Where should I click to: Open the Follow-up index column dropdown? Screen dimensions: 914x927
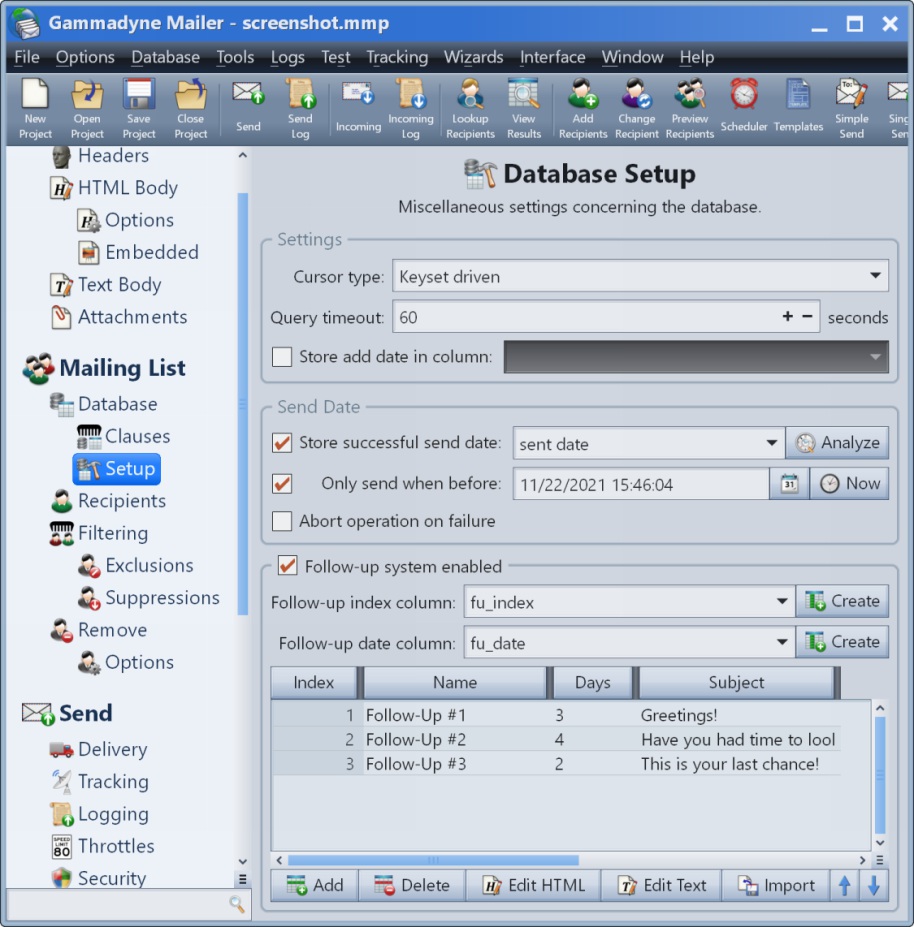click(630, 602)
